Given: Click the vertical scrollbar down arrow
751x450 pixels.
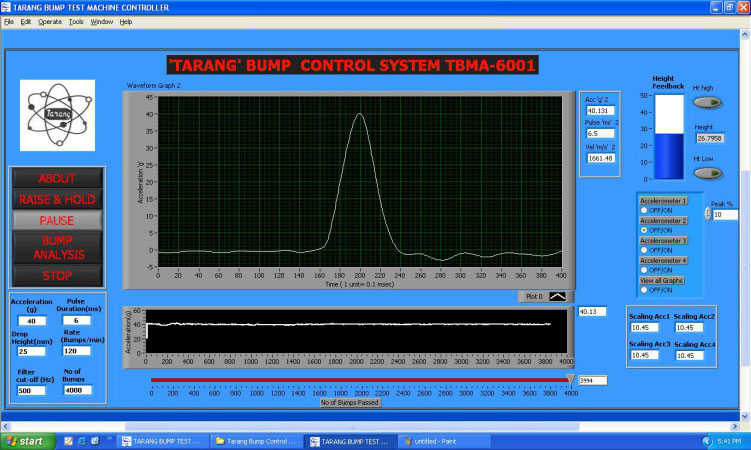Looking at the screenshot, I should pos(745,416).
